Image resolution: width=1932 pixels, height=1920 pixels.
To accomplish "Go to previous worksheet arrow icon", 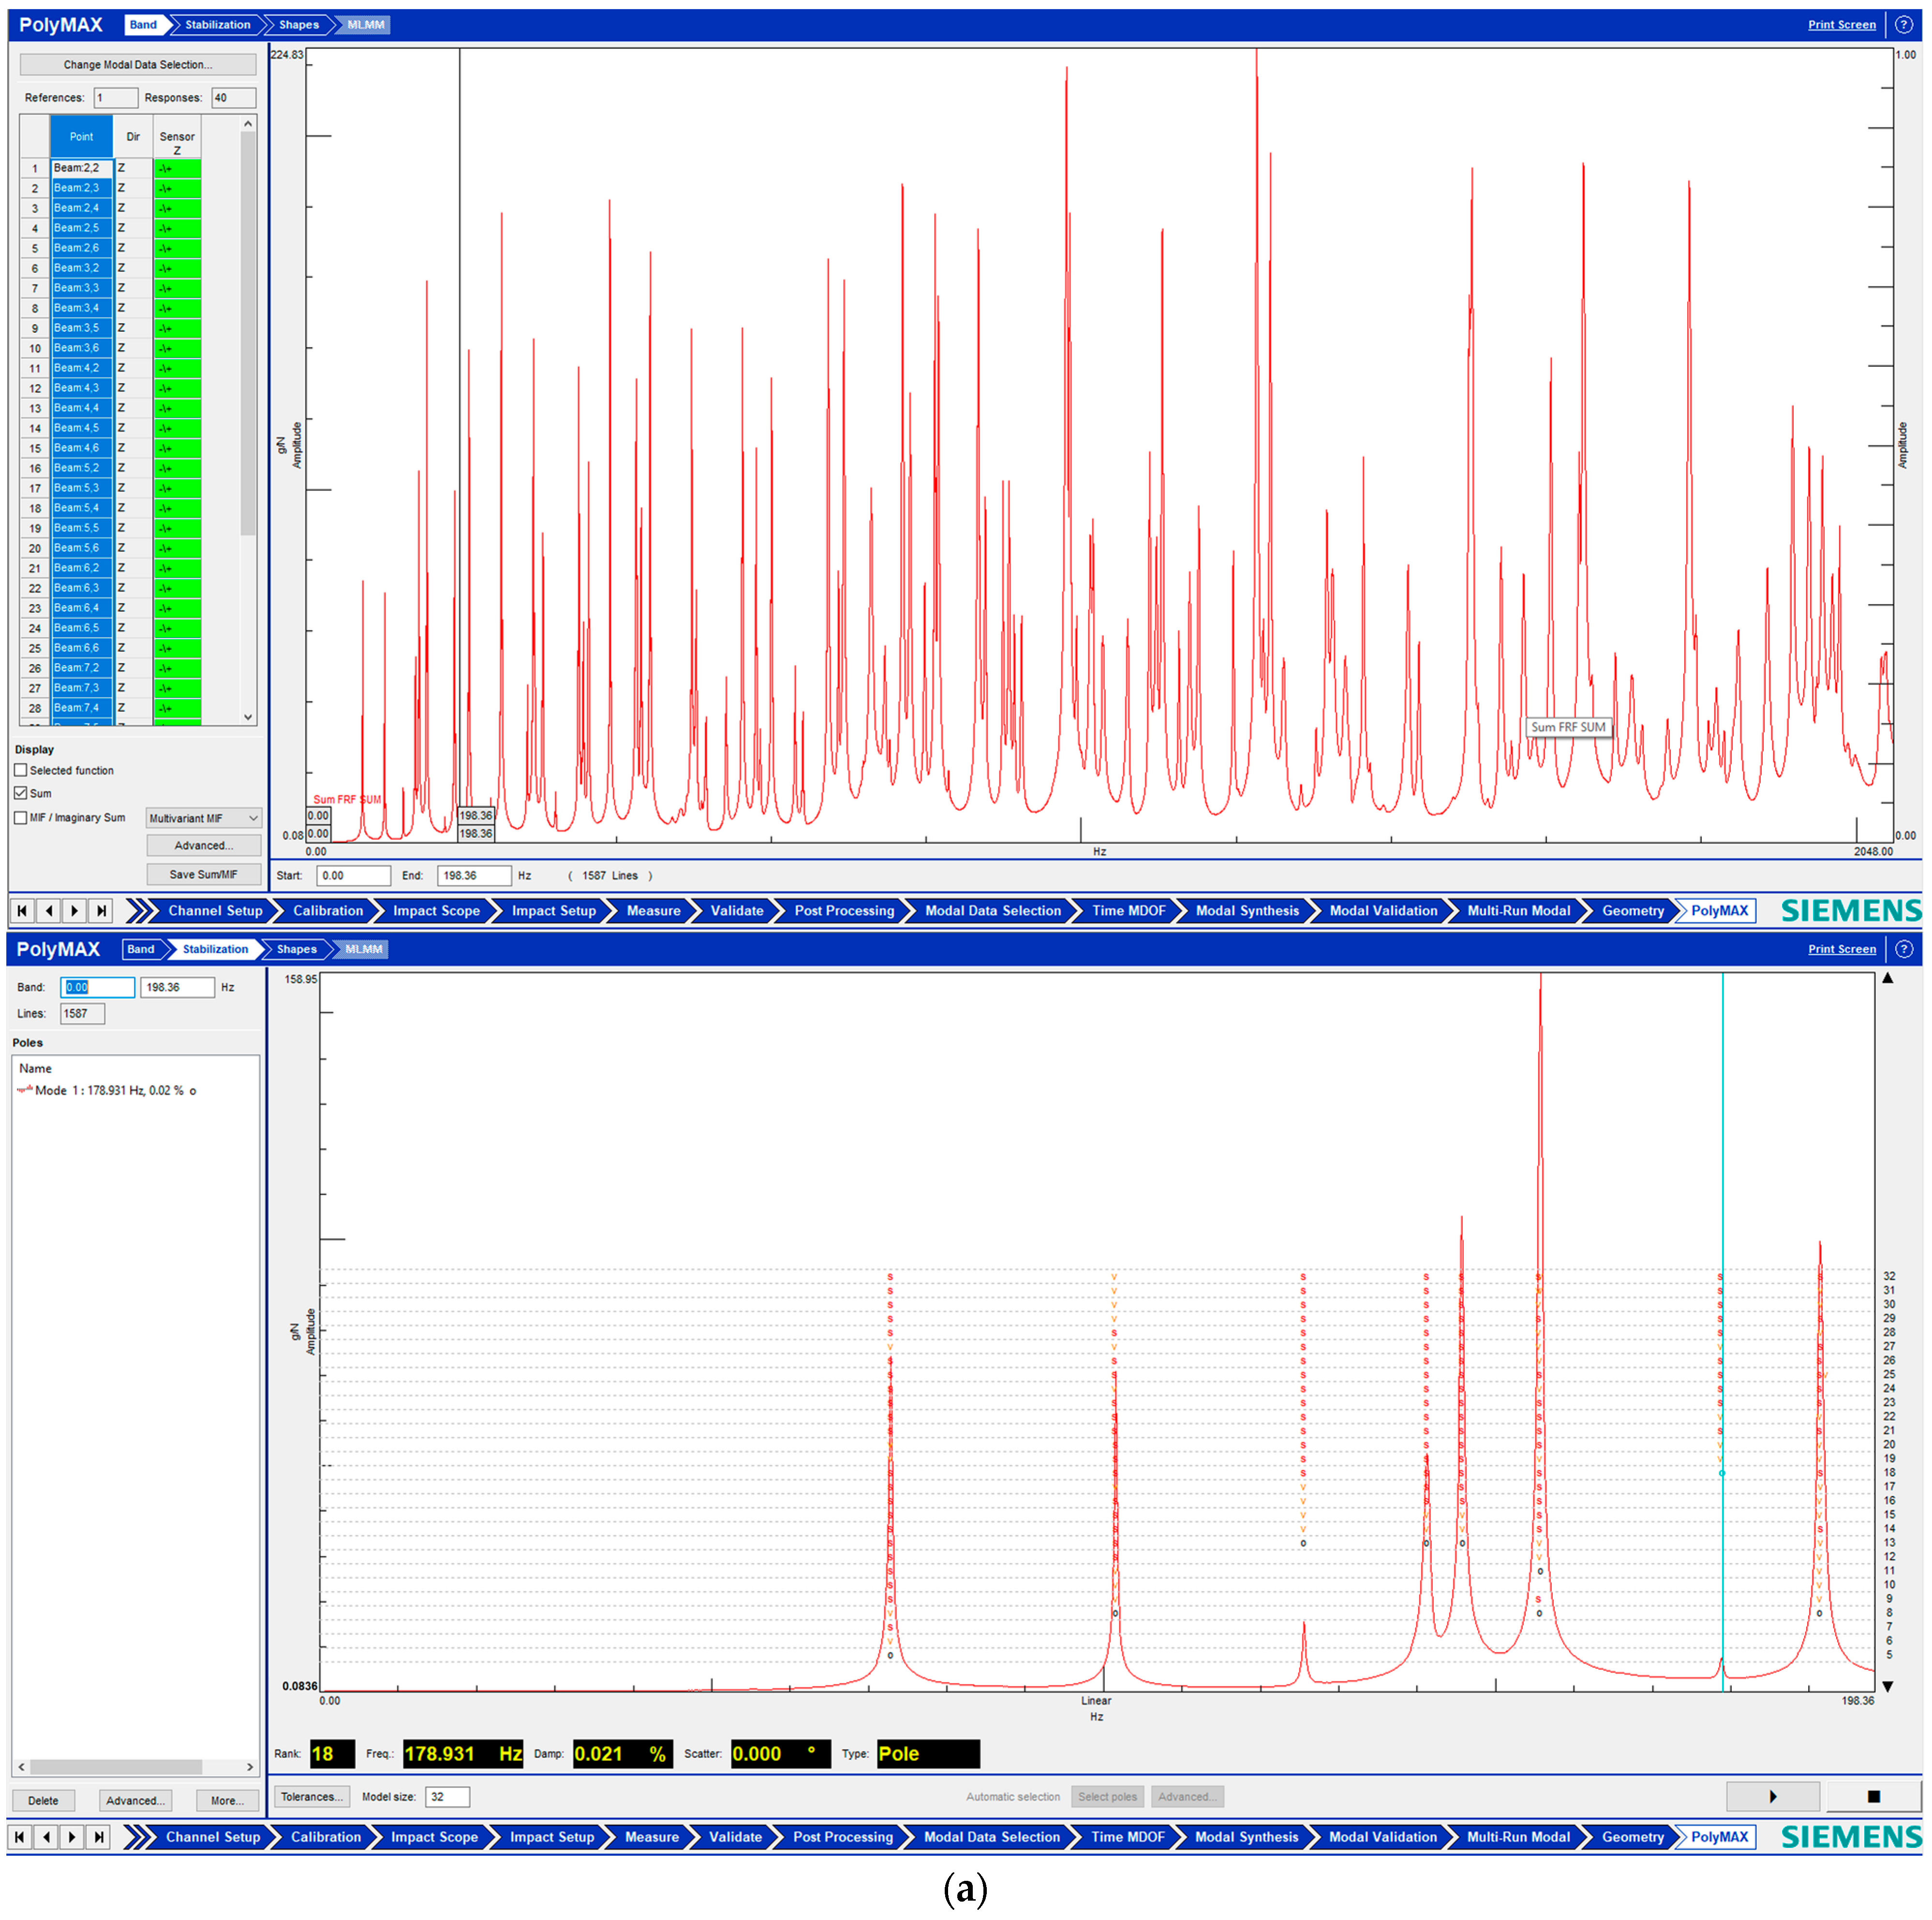I will click(x=48, y=911).
